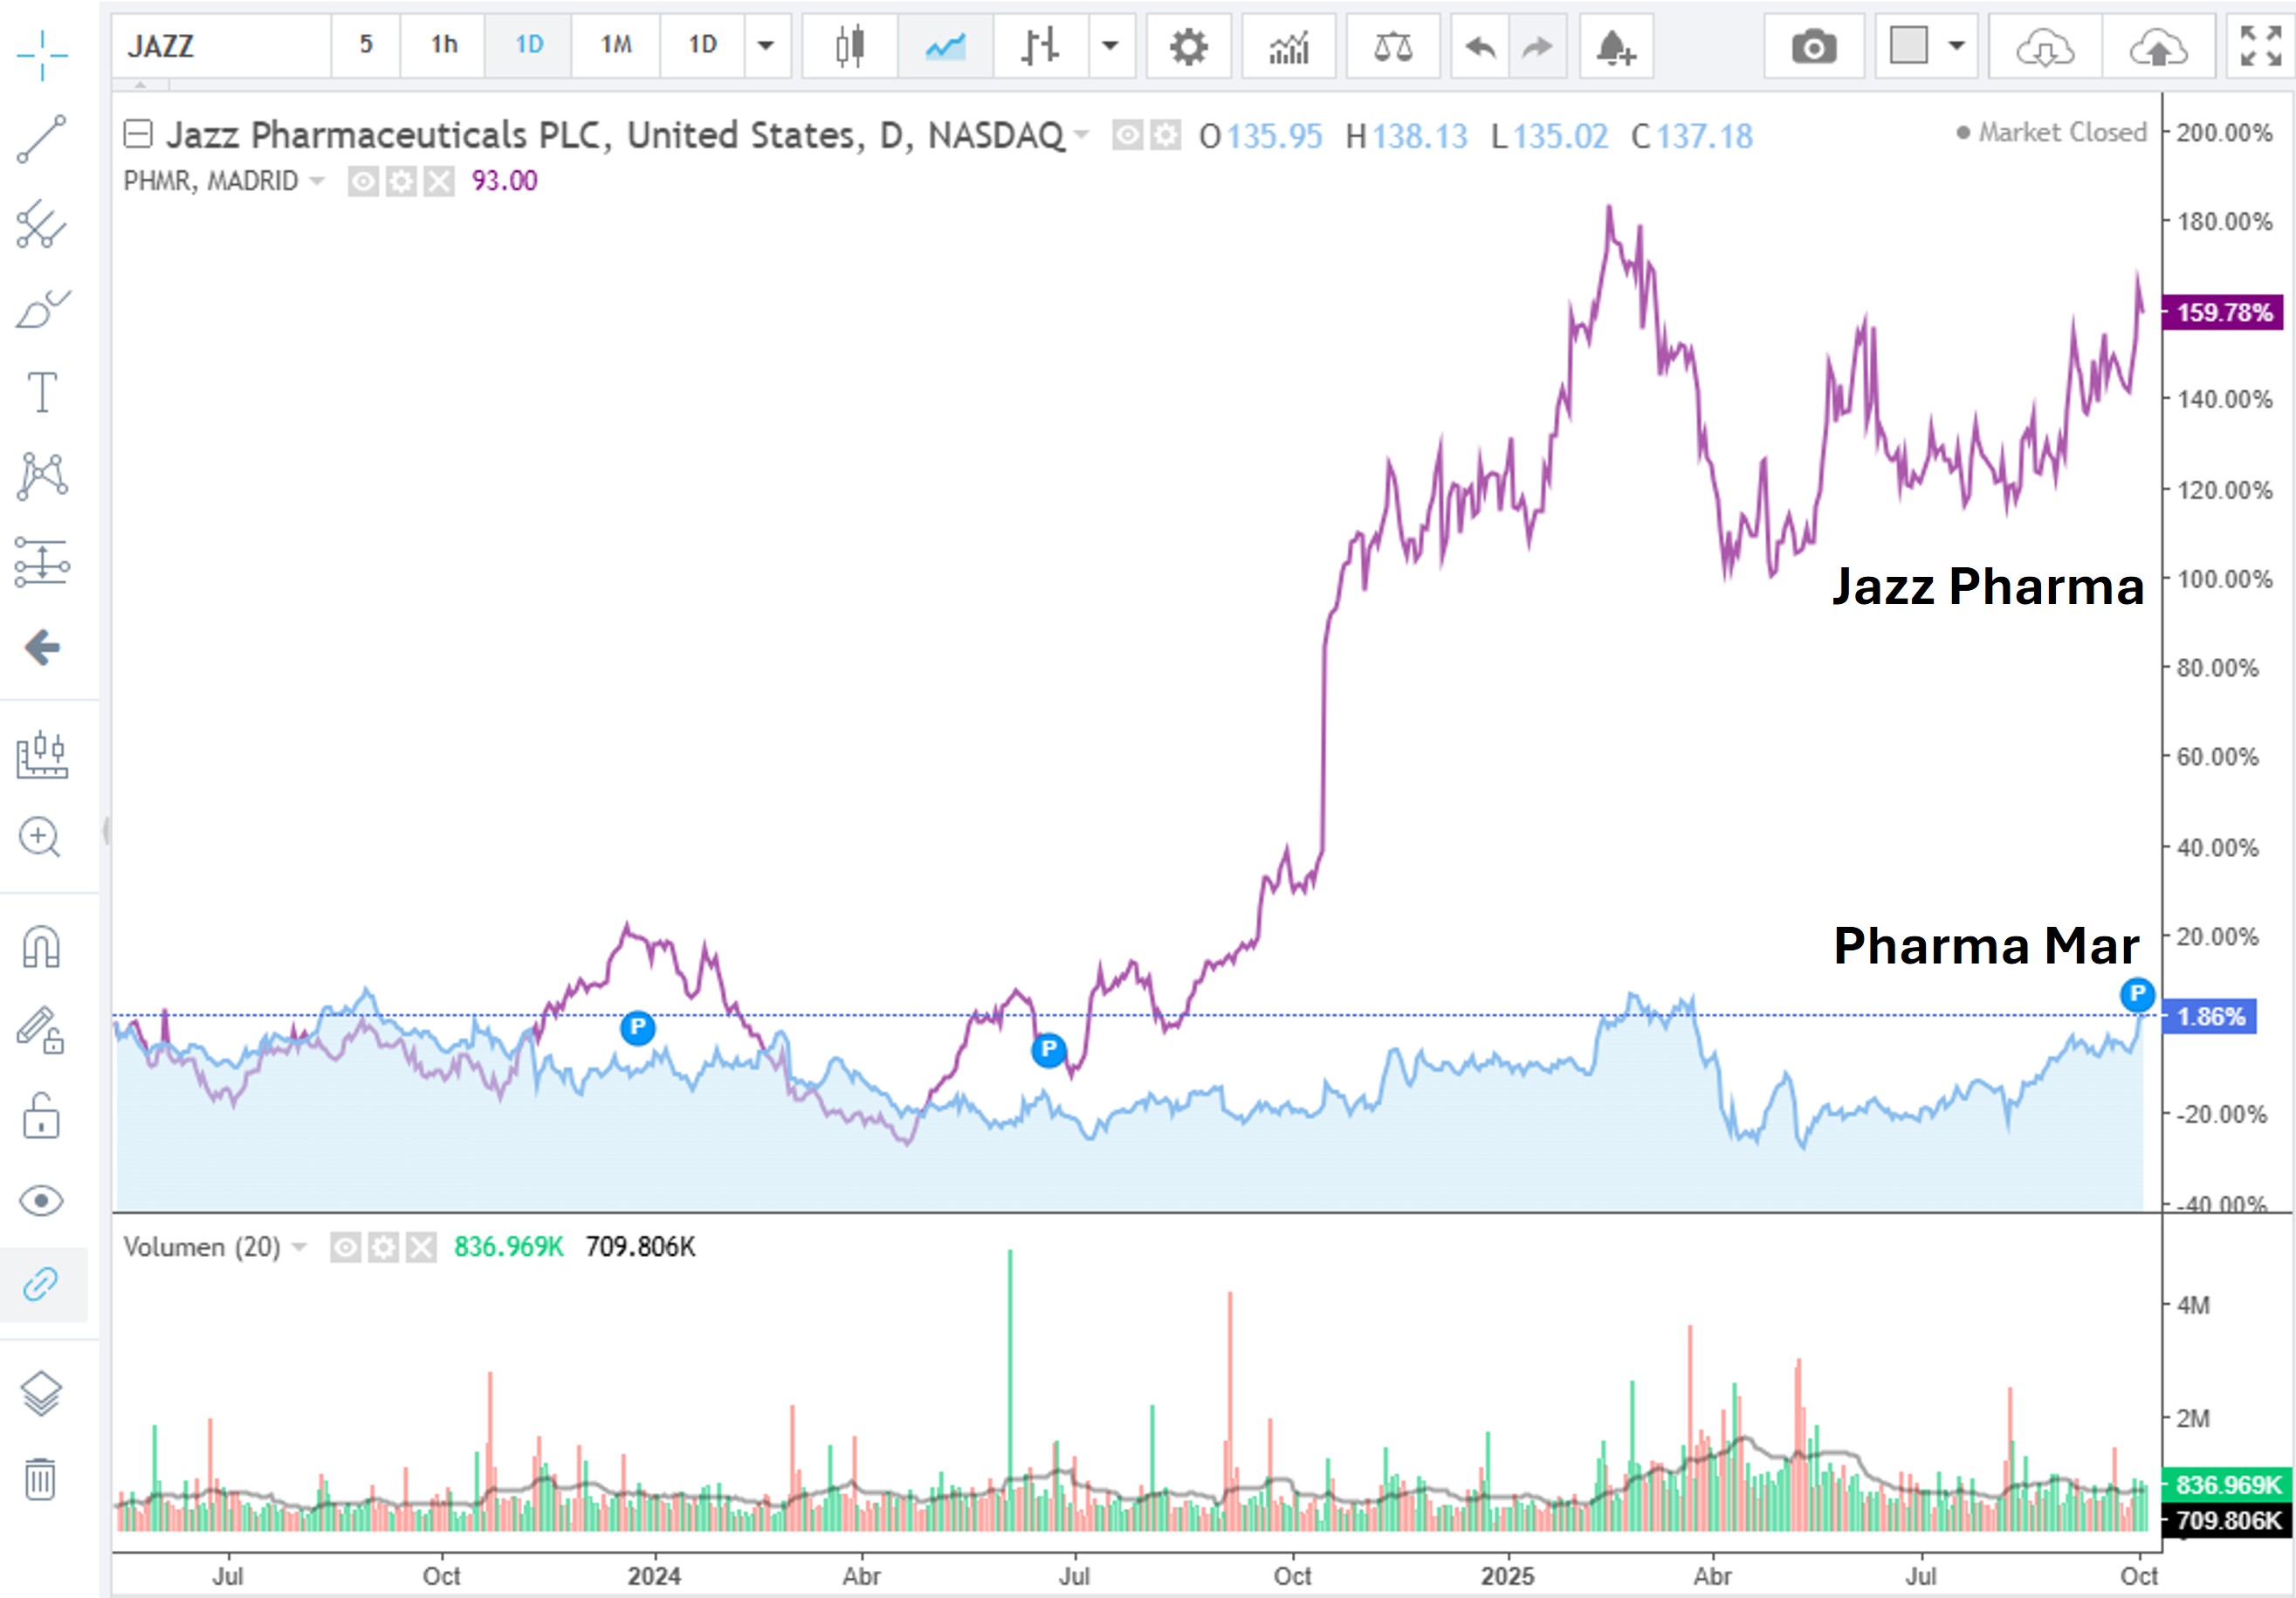2296x1598 pixels.
Task: Activate the magnet mode tool
Action: (x=42, y=946)
